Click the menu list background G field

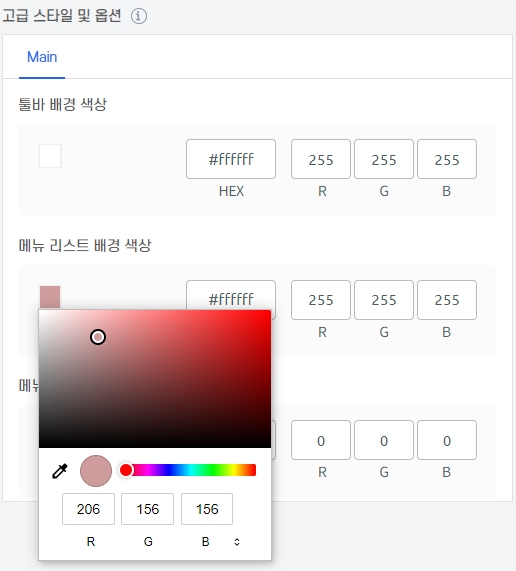tap(384, 300)
